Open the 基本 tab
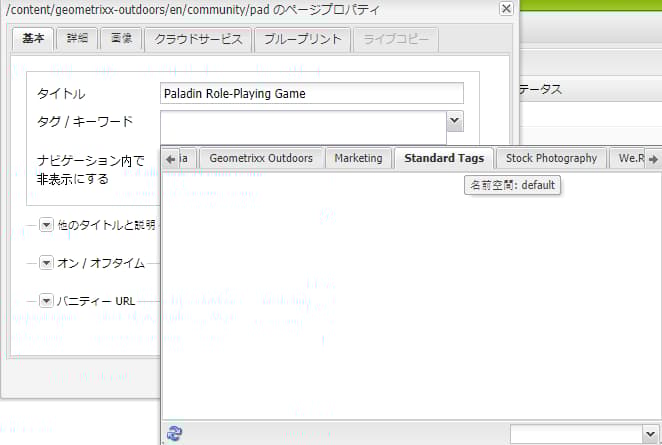This screenshot has height=445, width=662. 33,39
